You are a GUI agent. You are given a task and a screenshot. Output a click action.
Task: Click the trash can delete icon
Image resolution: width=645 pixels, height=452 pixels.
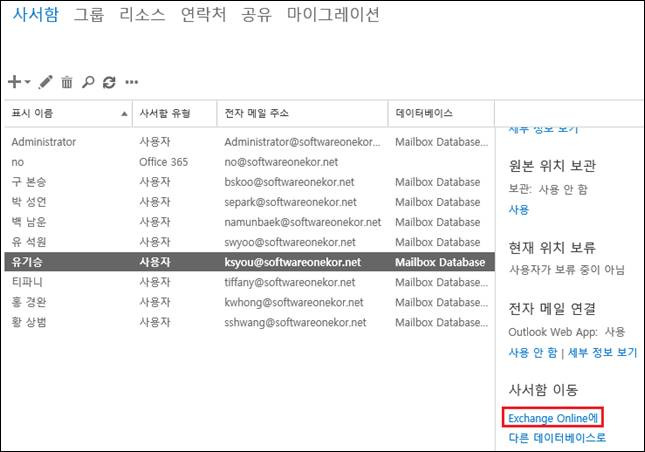click(67, 82)
